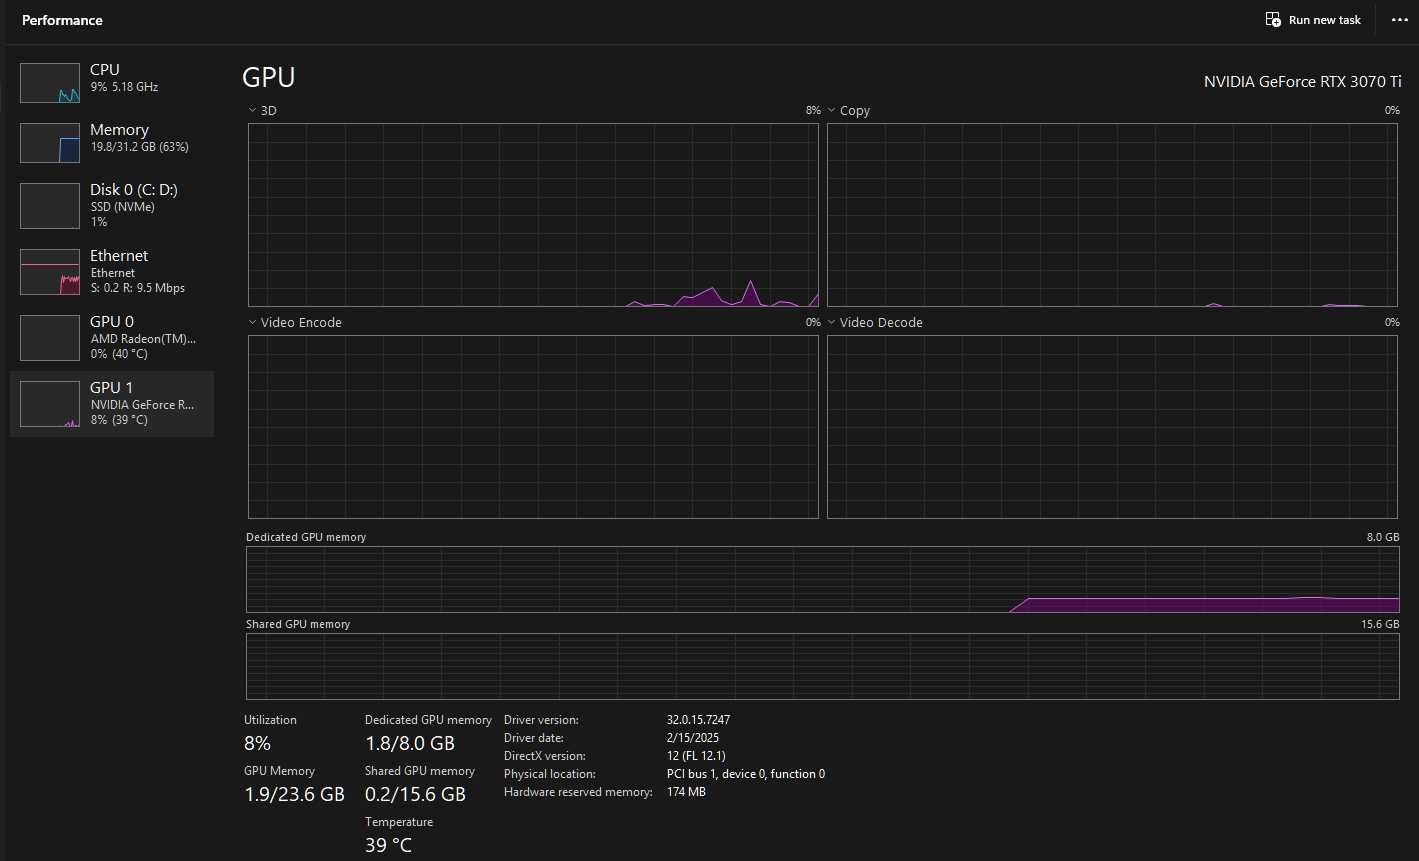Click the Run new task button text

coord(1325,20)
